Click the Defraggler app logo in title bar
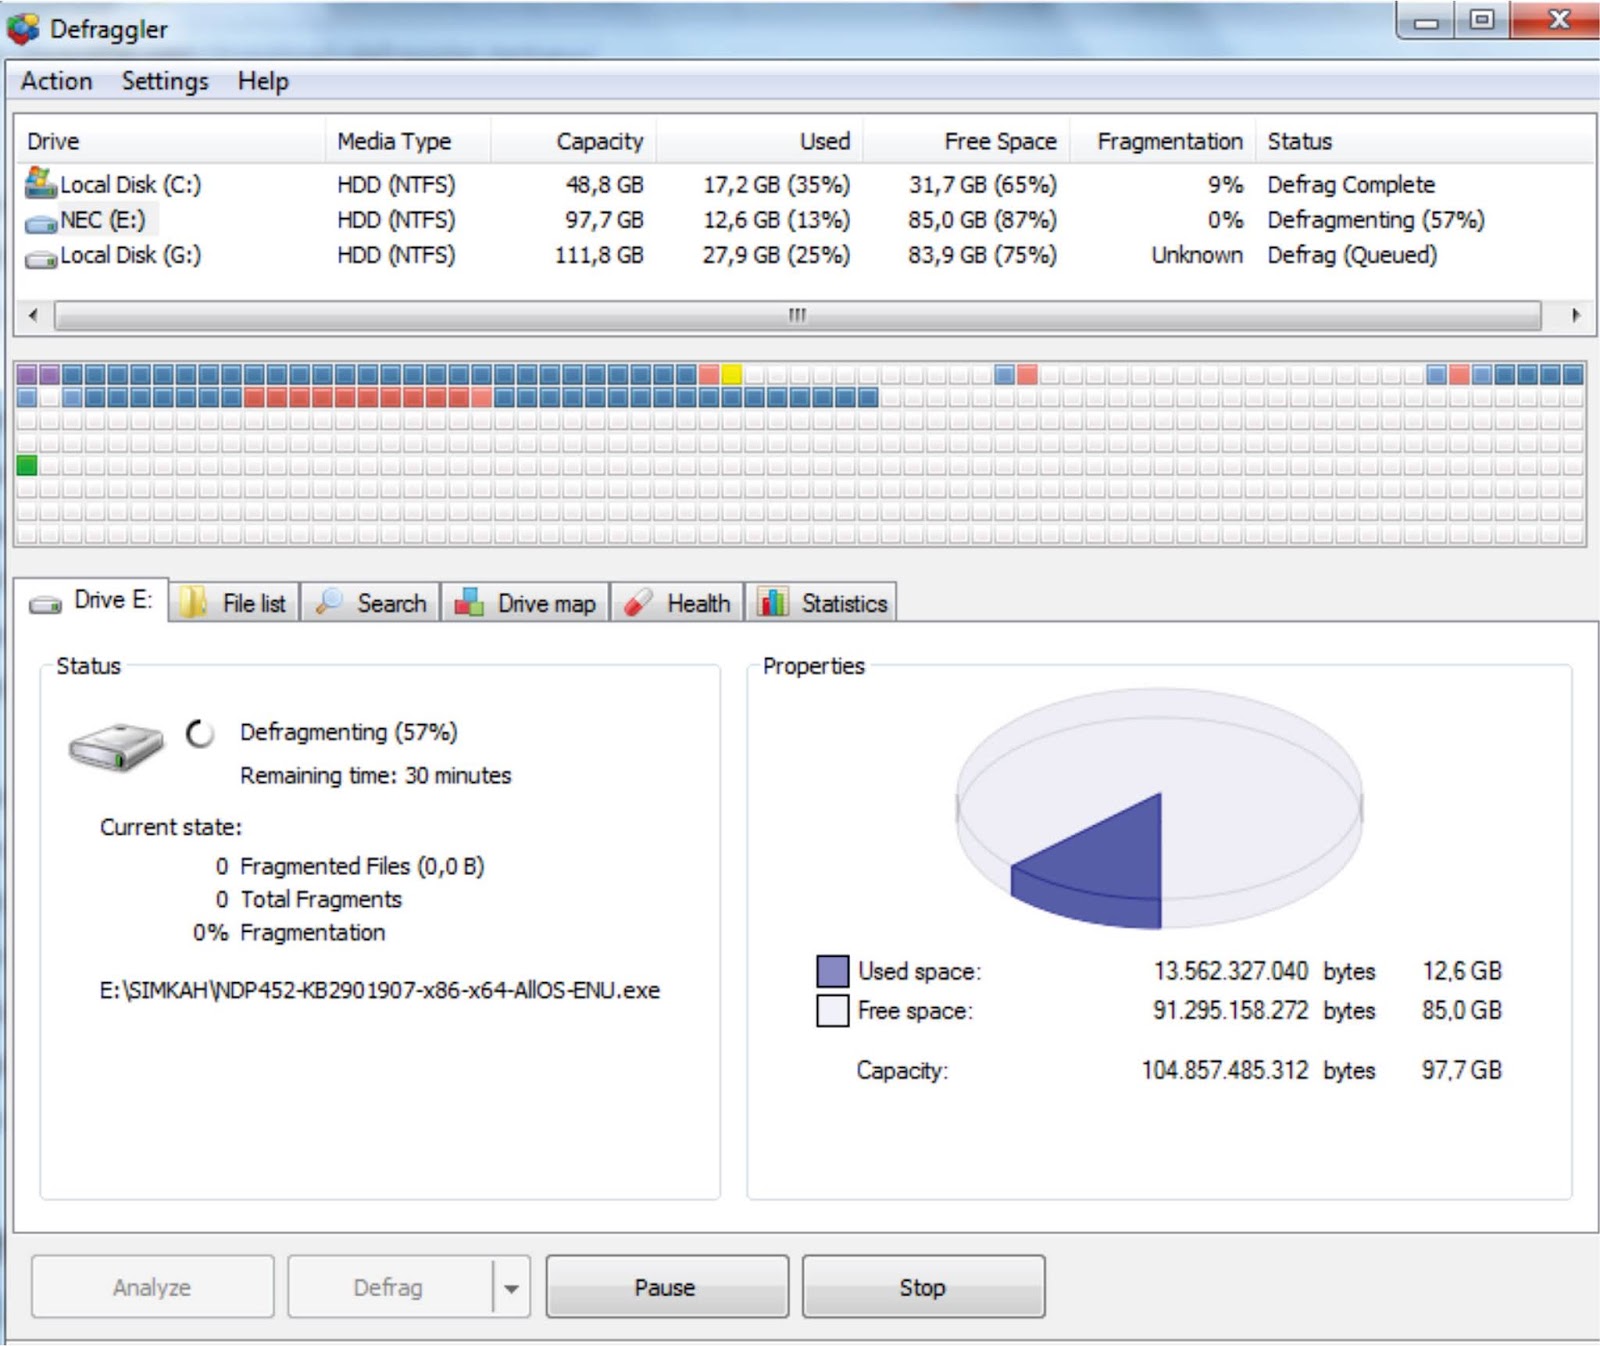This screenshot has width=1600, height=1346. (23, 28)
